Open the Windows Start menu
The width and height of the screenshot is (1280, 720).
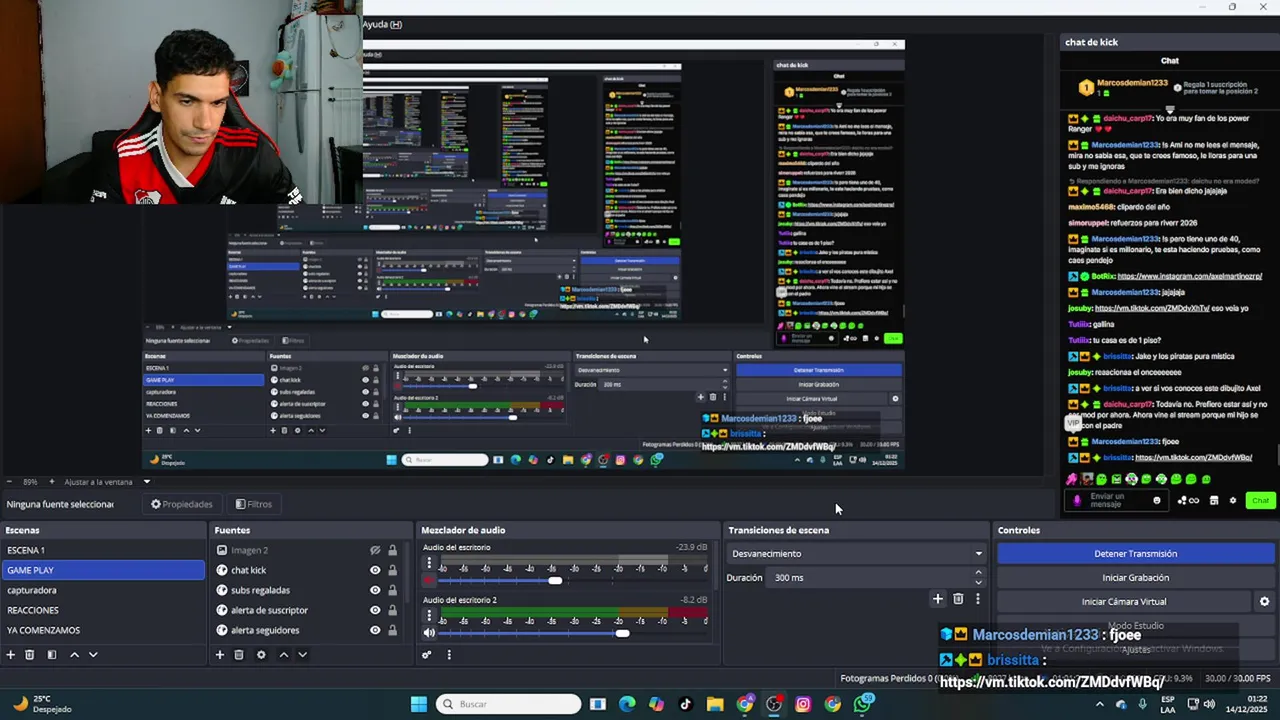(x=419, y=704)
